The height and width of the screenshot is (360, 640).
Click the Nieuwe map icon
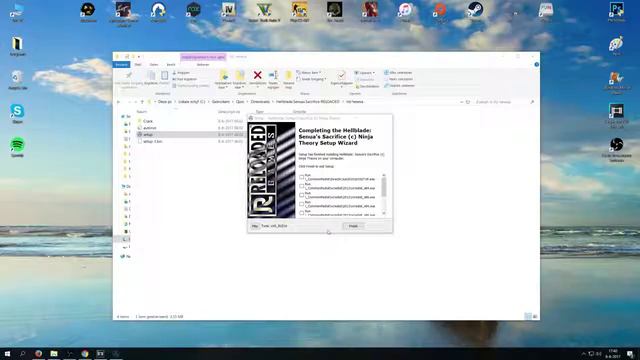289,75
